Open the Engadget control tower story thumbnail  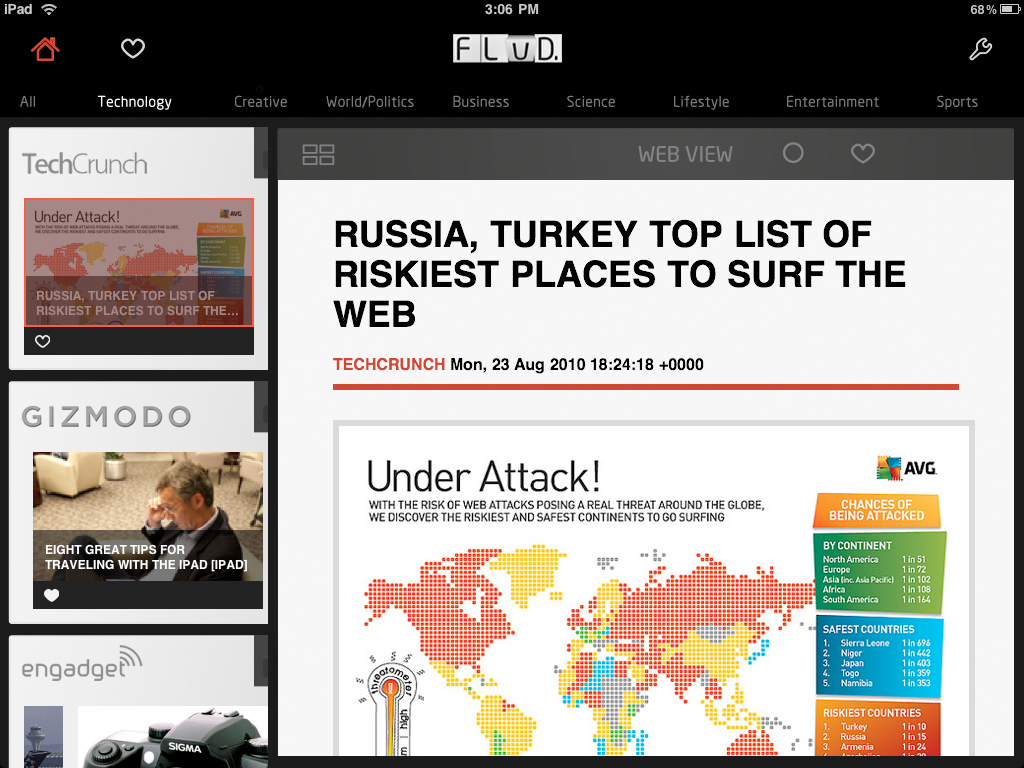44,737
